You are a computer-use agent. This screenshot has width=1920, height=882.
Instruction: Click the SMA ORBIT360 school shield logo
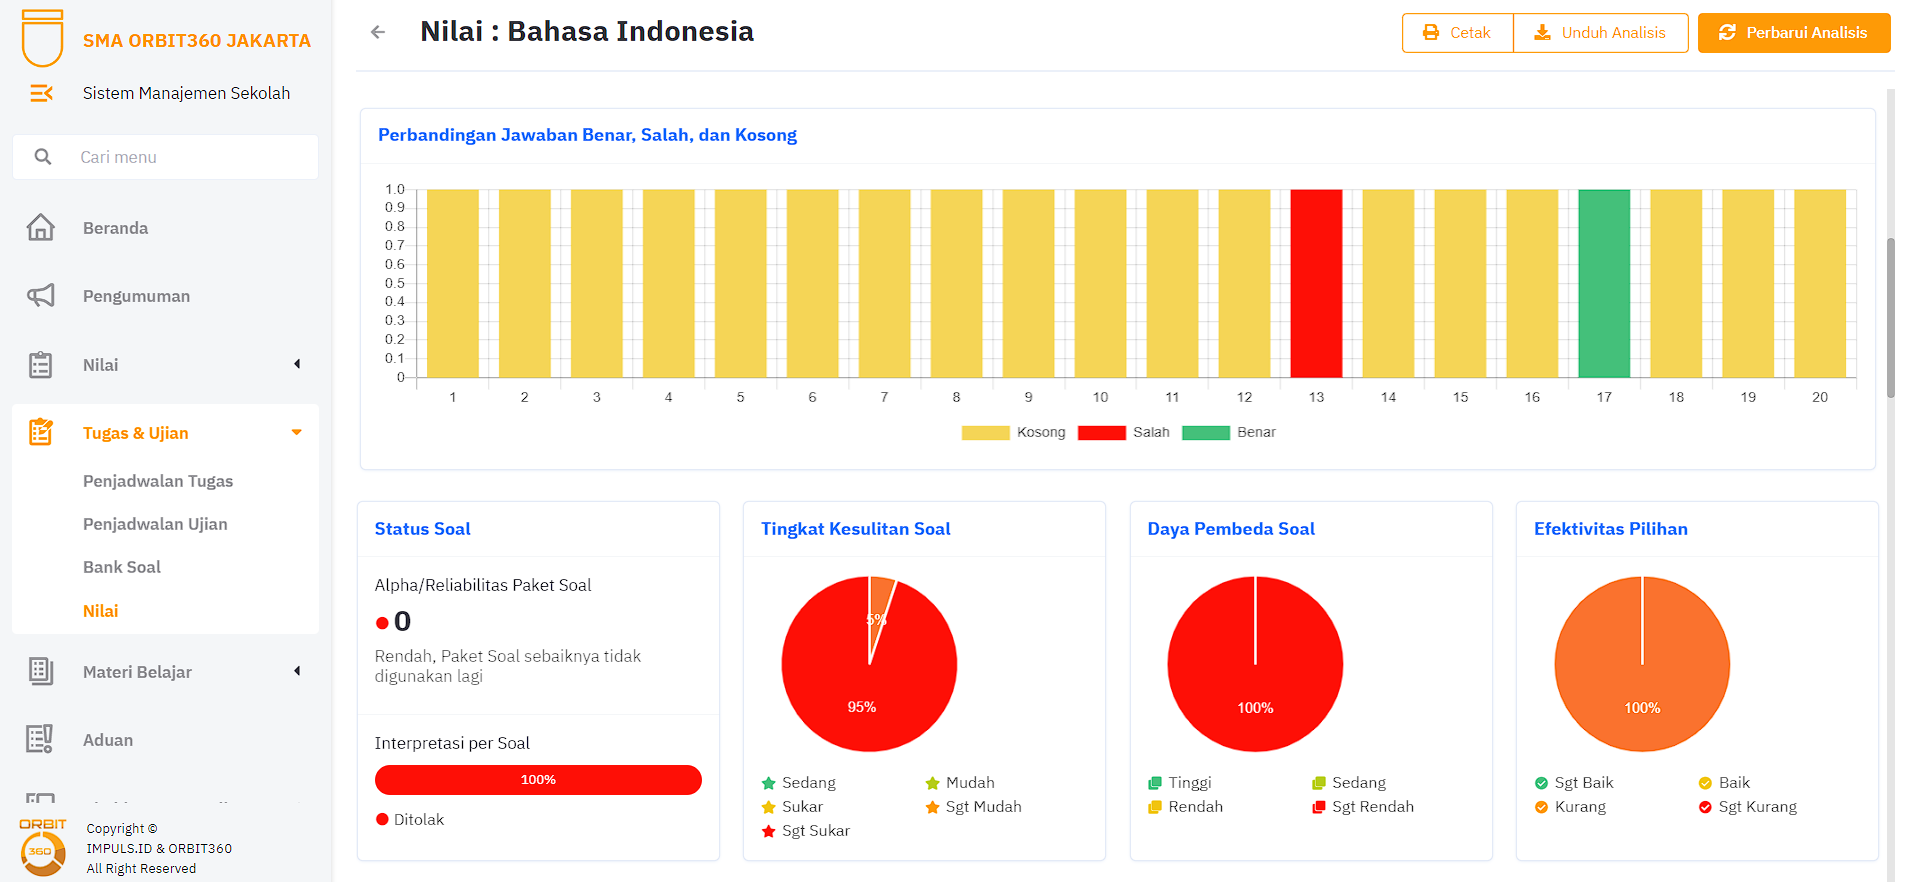click(x=42, y=38)
